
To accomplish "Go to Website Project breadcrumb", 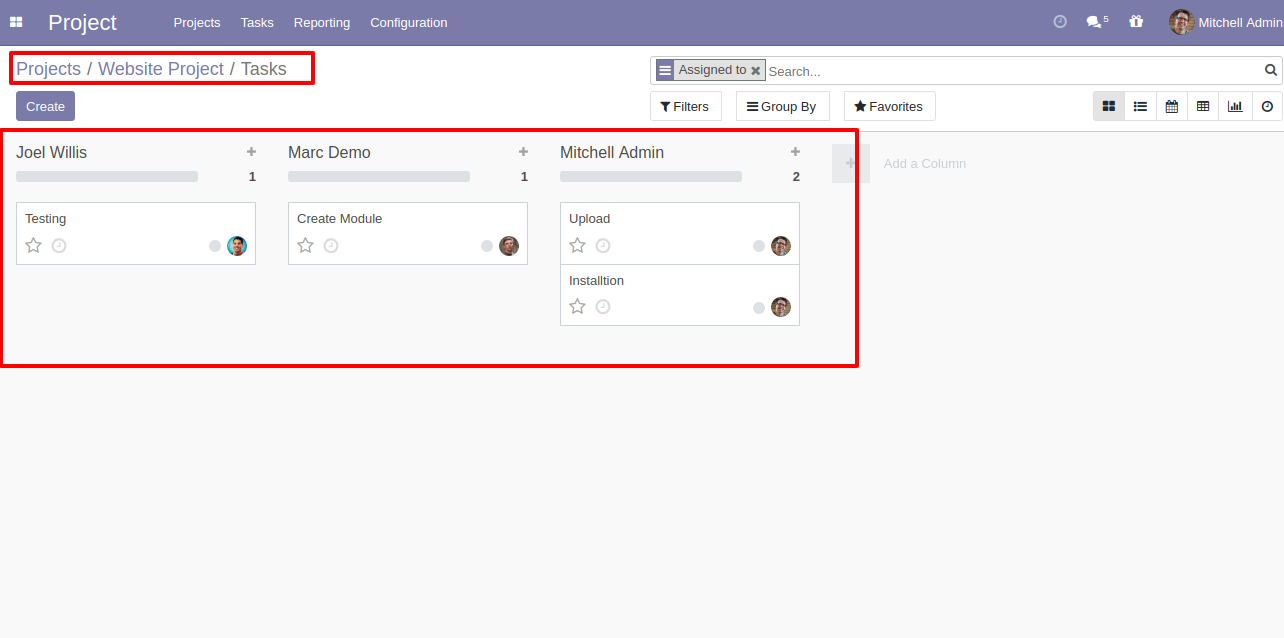I will click(x=161, y=69).
